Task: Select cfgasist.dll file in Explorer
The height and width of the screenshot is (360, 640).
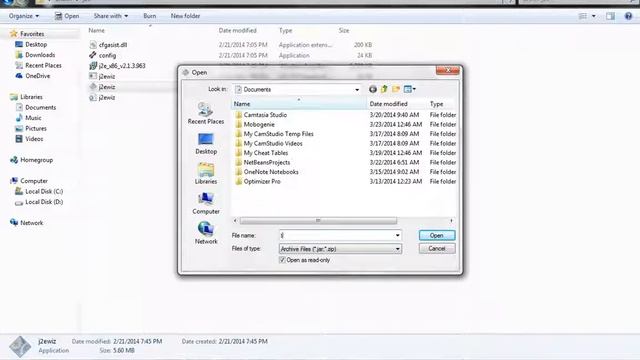Action: click(x=108, y=45)
